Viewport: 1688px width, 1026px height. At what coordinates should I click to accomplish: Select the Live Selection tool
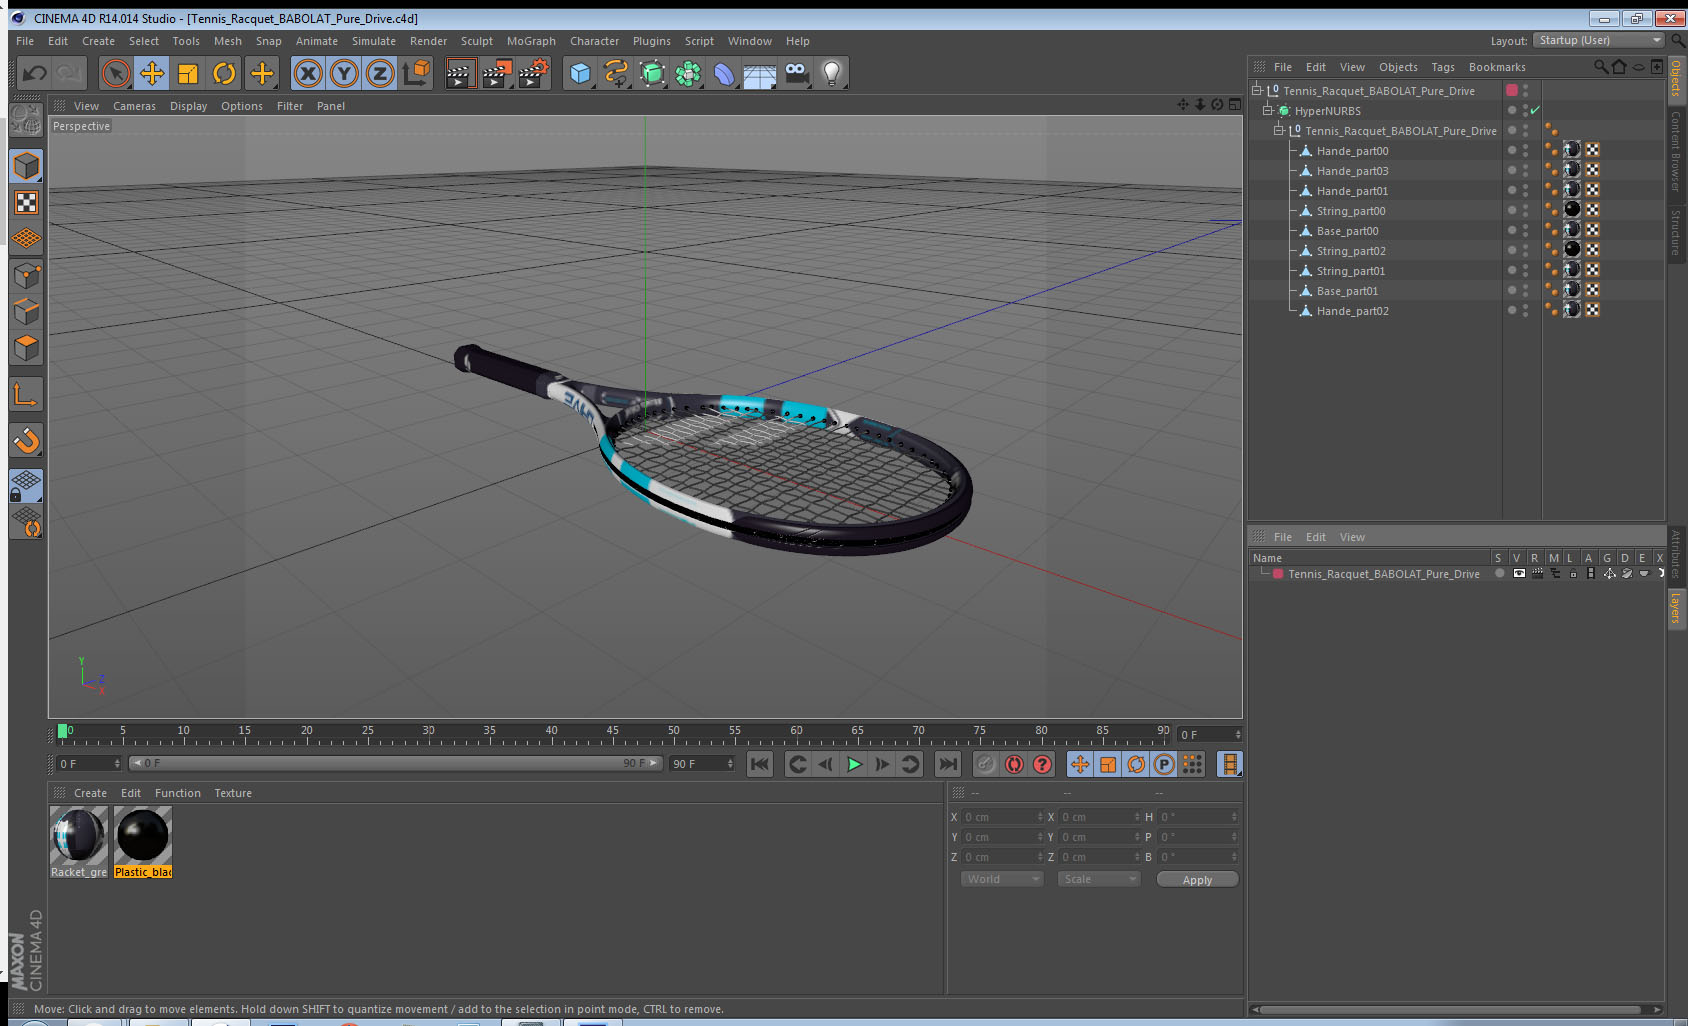[x=116, y=73]
